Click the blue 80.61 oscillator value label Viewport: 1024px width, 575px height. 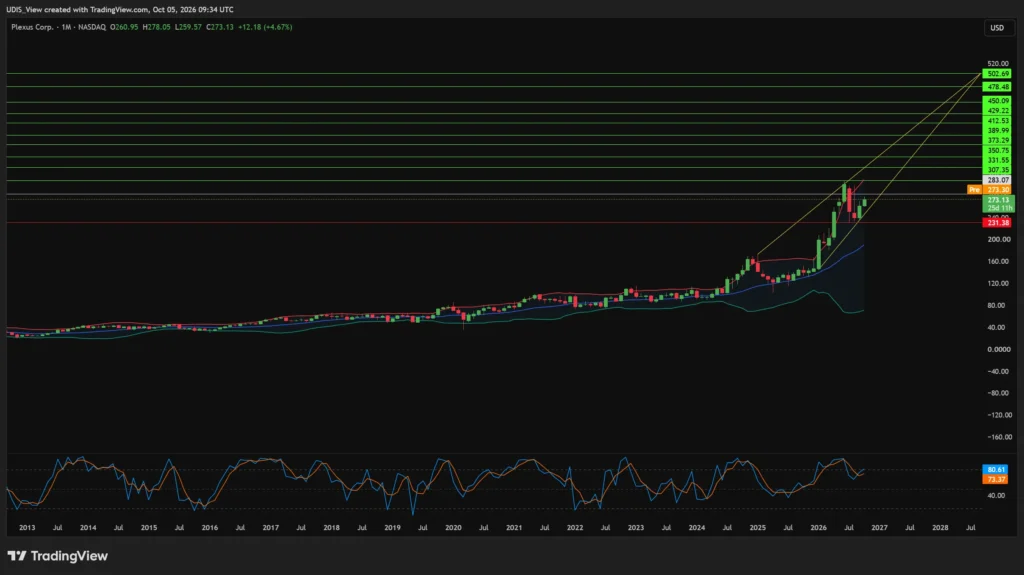pos(995,470)
